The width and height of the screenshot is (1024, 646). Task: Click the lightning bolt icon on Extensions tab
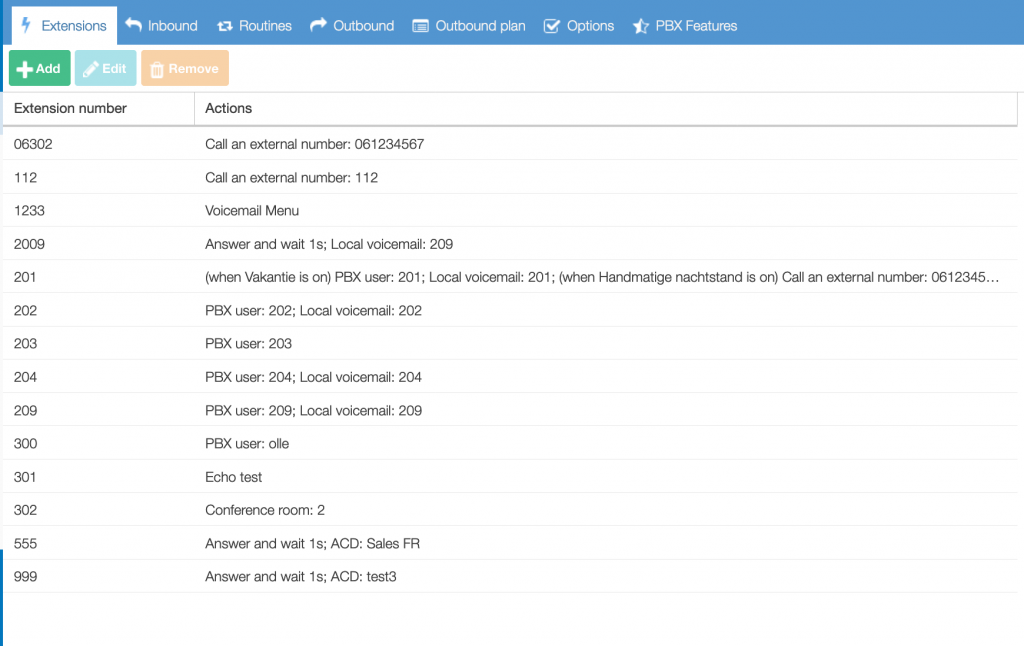(x=26, y=25)
